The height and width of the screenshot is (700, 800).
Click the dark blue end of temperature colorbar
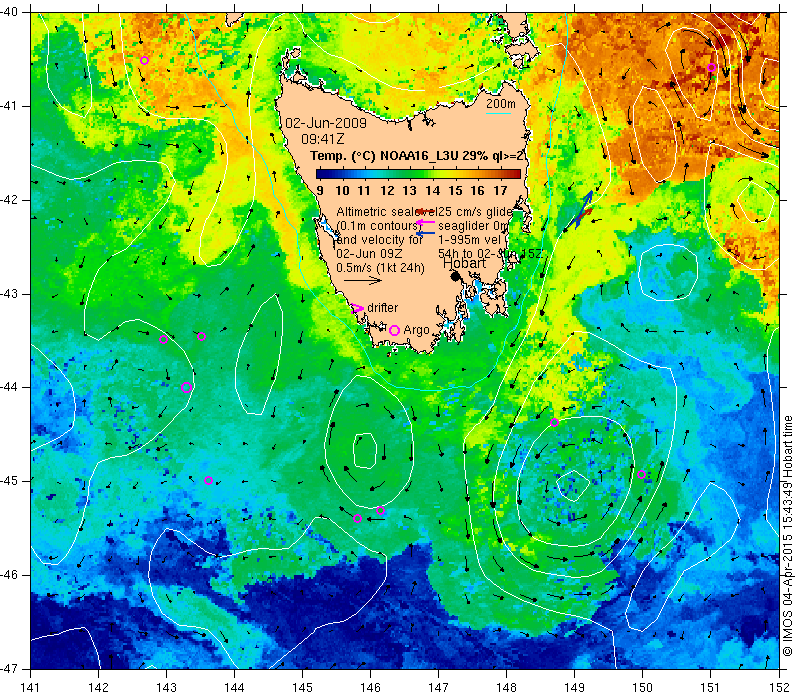pyautogui.click(x=322, y=174)
